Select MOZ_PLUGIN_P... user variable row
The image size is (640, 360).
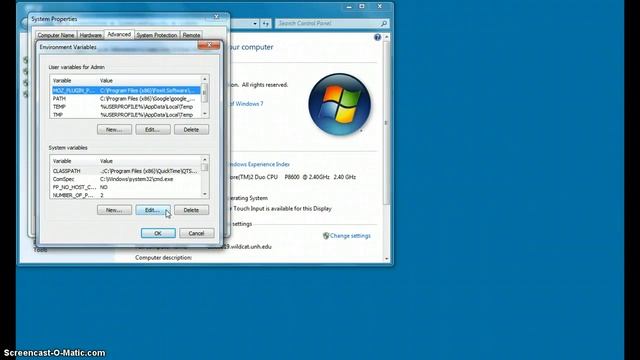(126, 90)
